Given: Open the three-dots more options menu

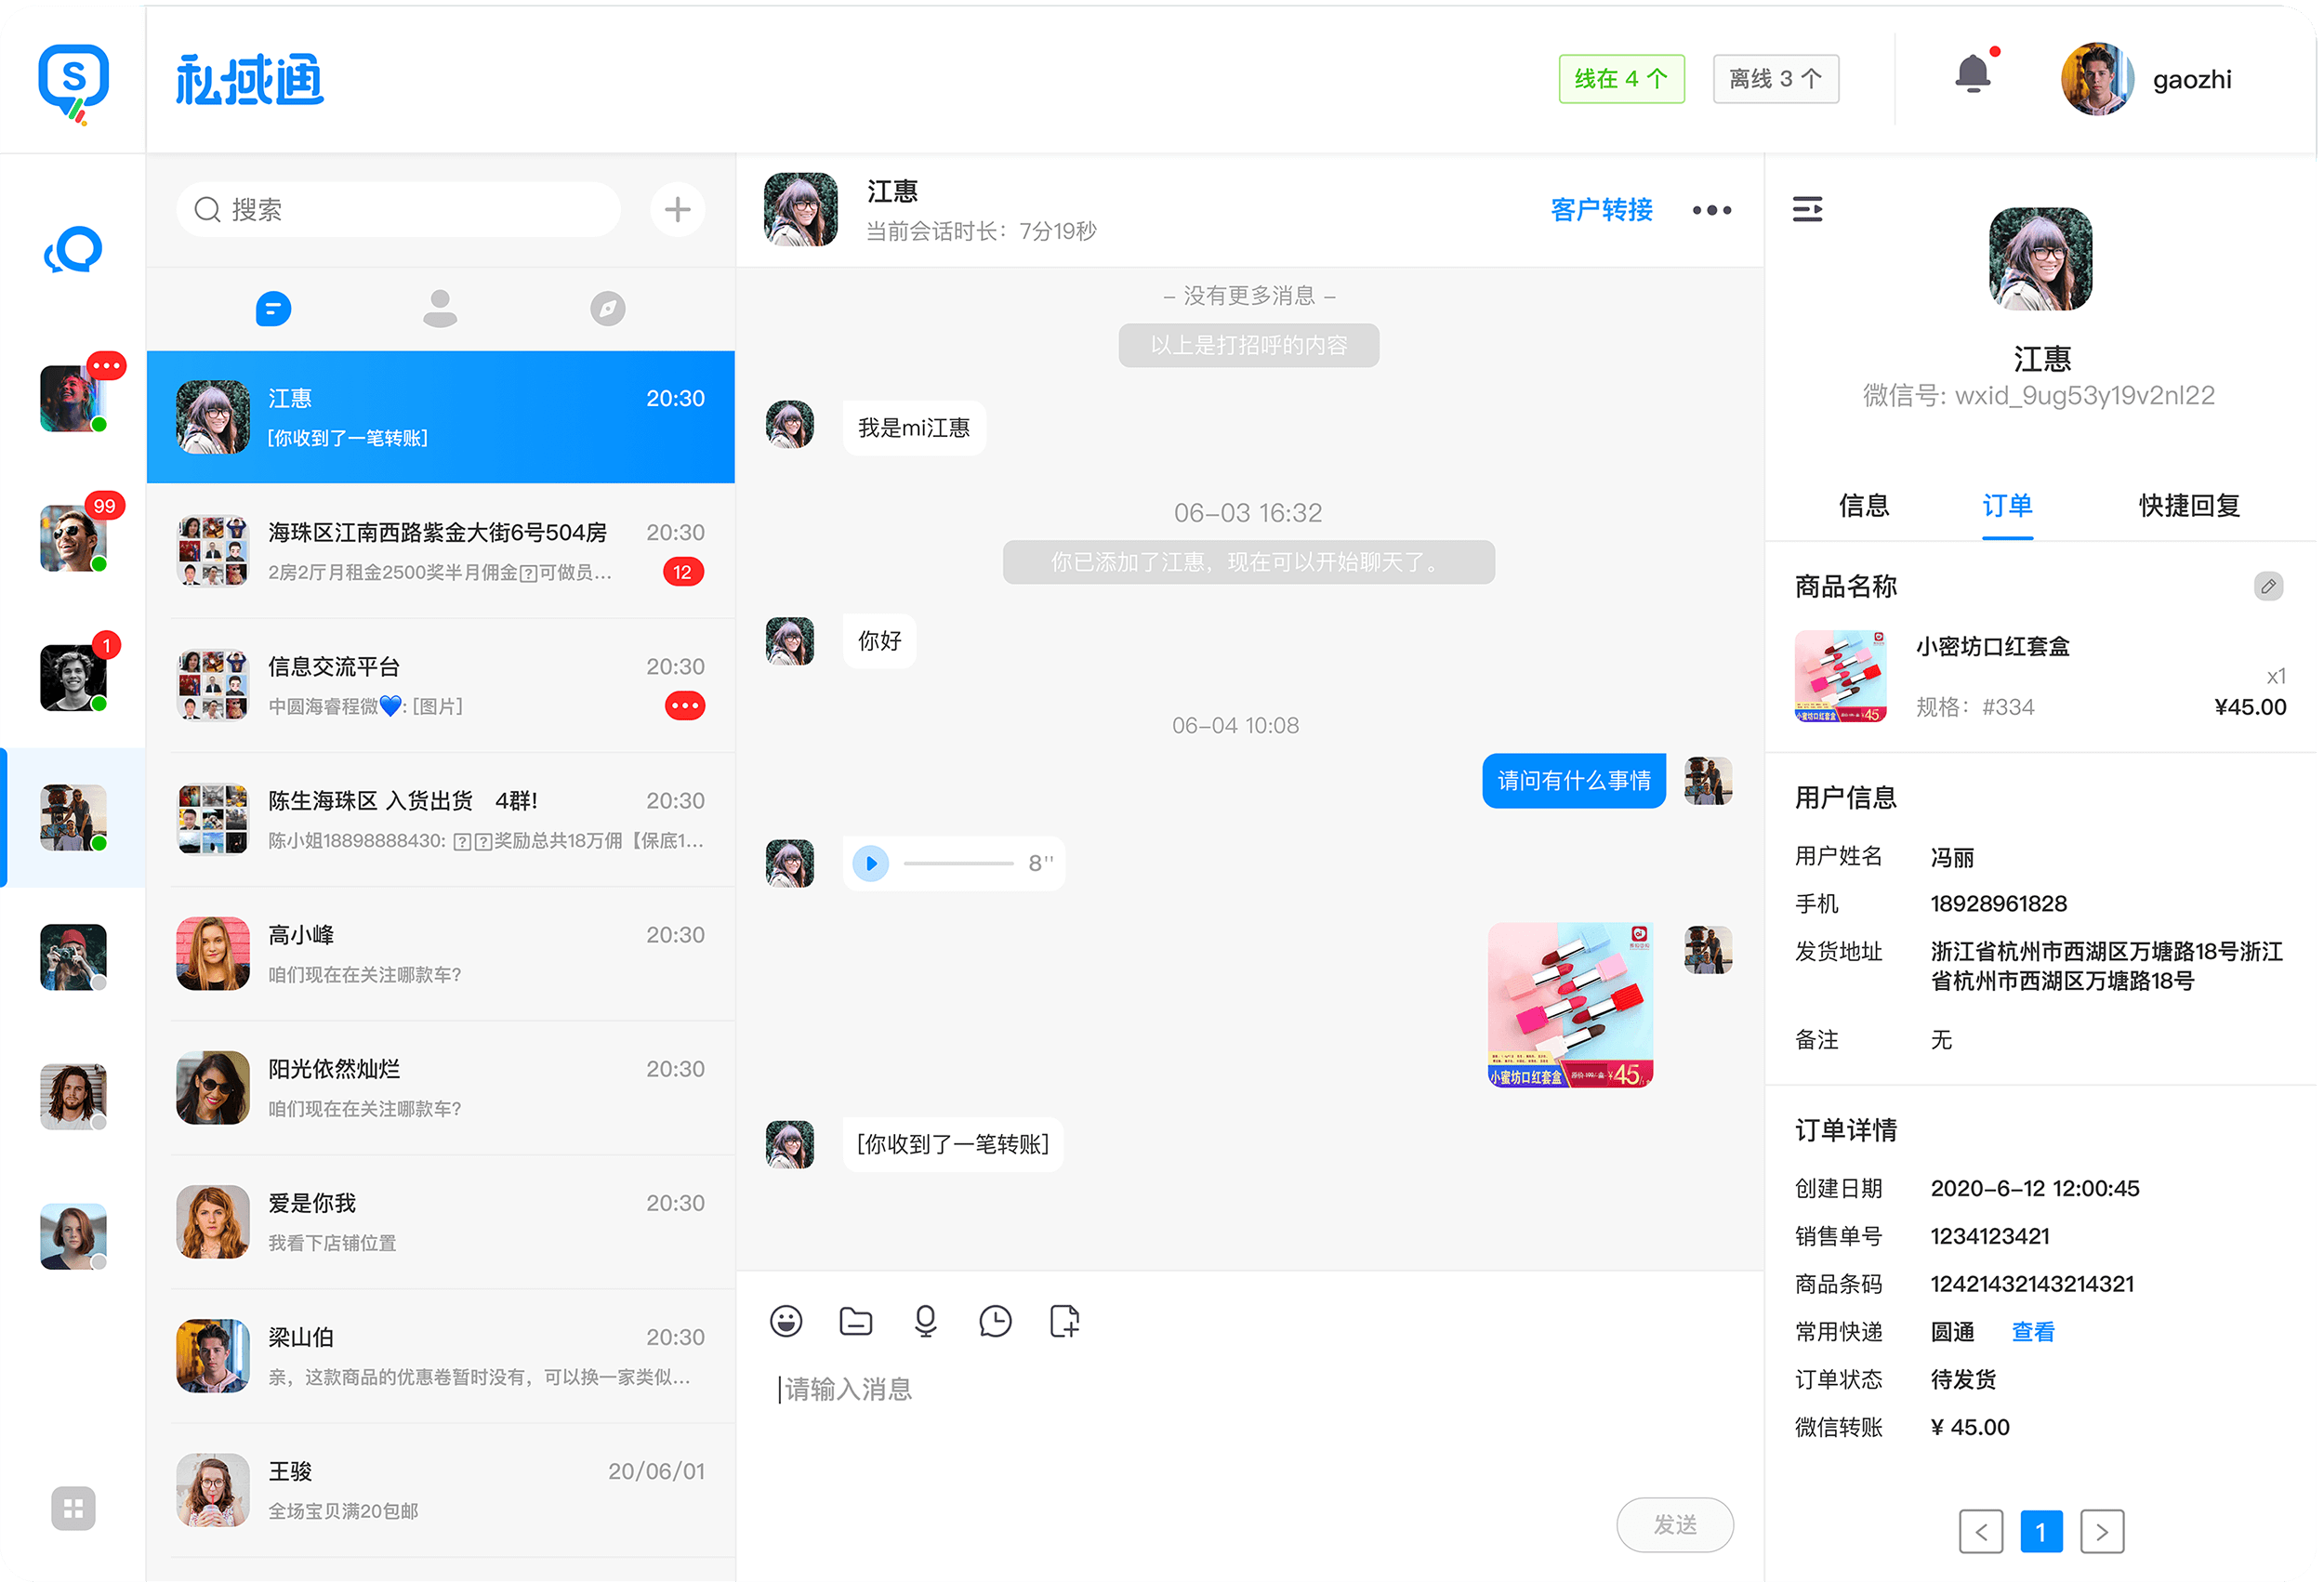Looking at the screenshot, I should tap(1711, 210).
